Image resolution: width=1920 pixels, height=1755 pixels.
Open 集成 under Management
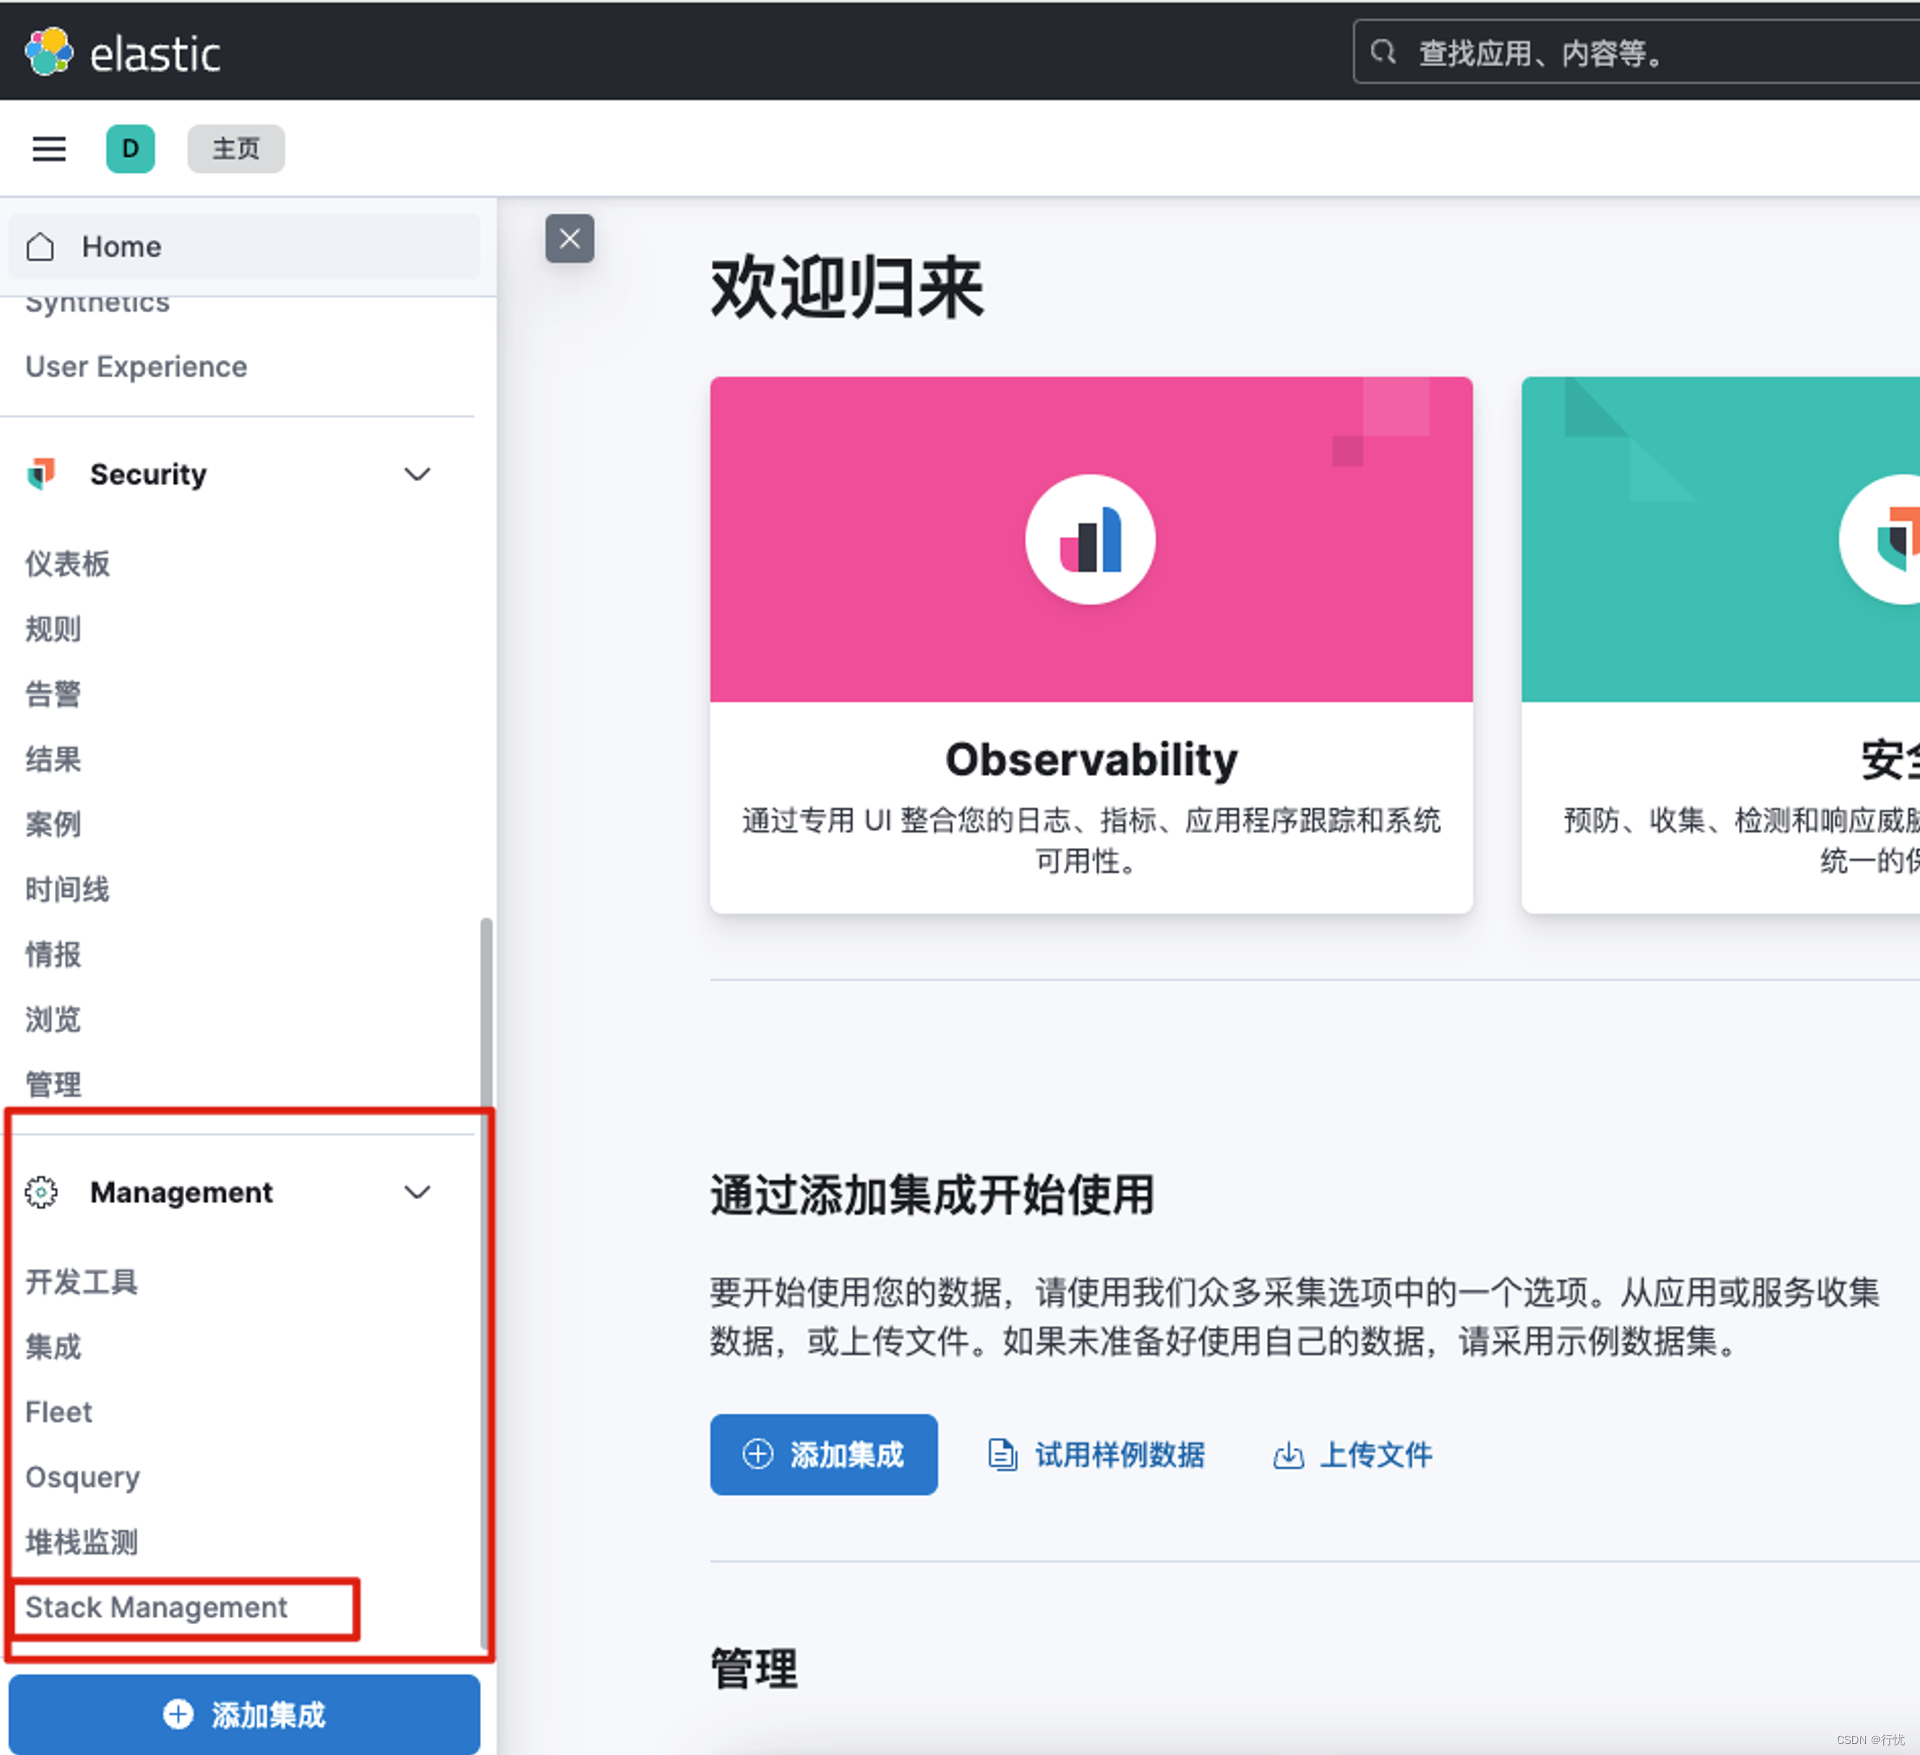(x=53, y=1347)
